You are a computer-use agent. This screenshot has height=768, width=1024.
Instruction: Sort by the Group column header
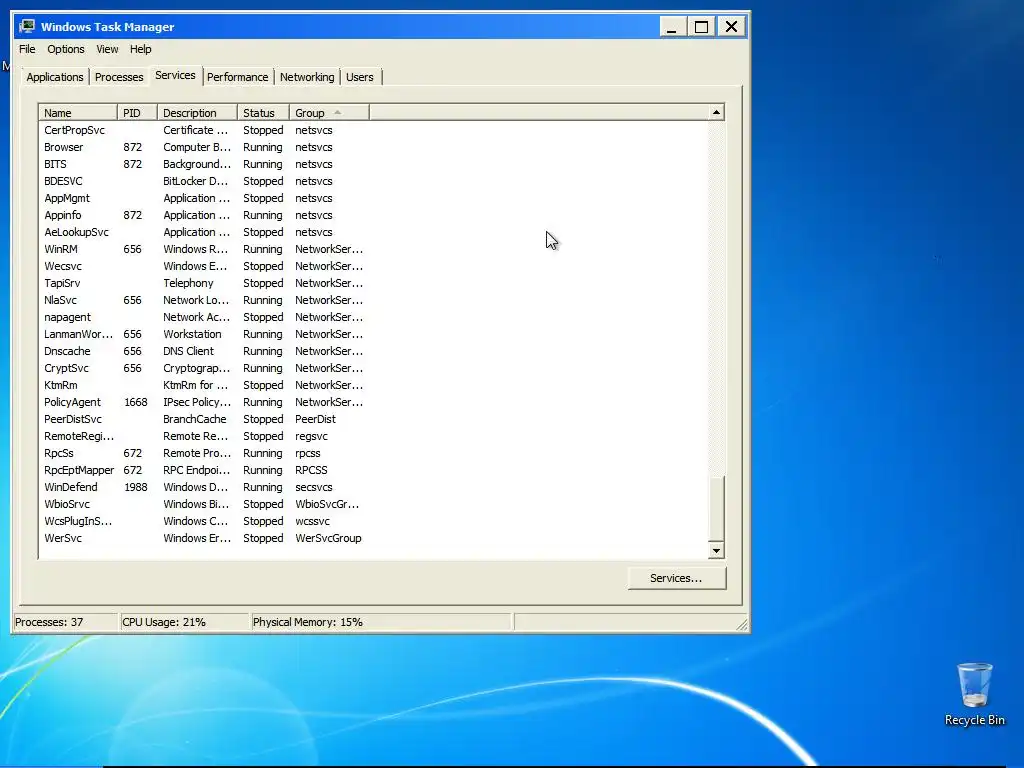click(329, 113)
